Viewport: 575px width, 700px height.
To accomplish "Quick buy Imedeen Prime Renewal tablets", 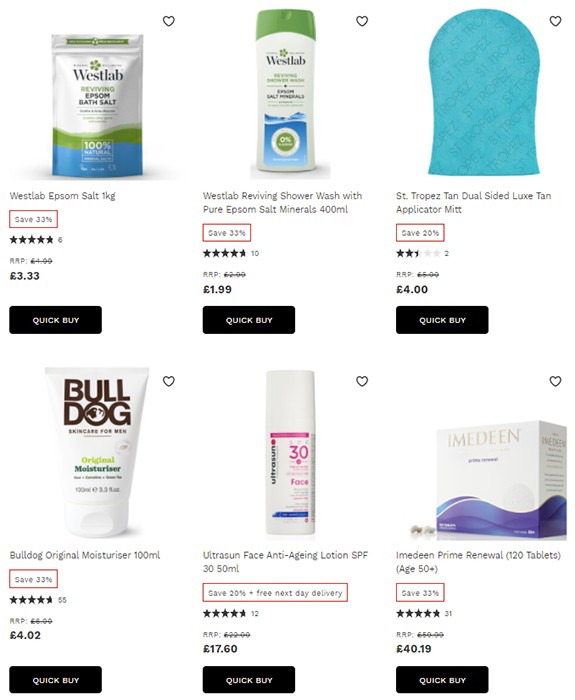I will coord(442,680).
